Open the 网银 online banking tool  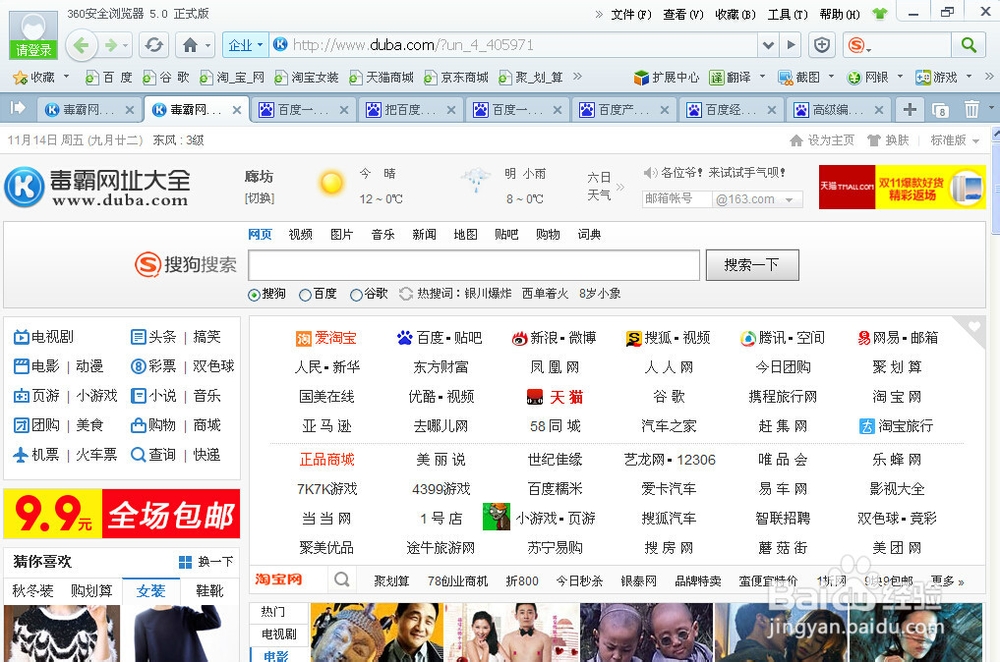click(868, 78)
